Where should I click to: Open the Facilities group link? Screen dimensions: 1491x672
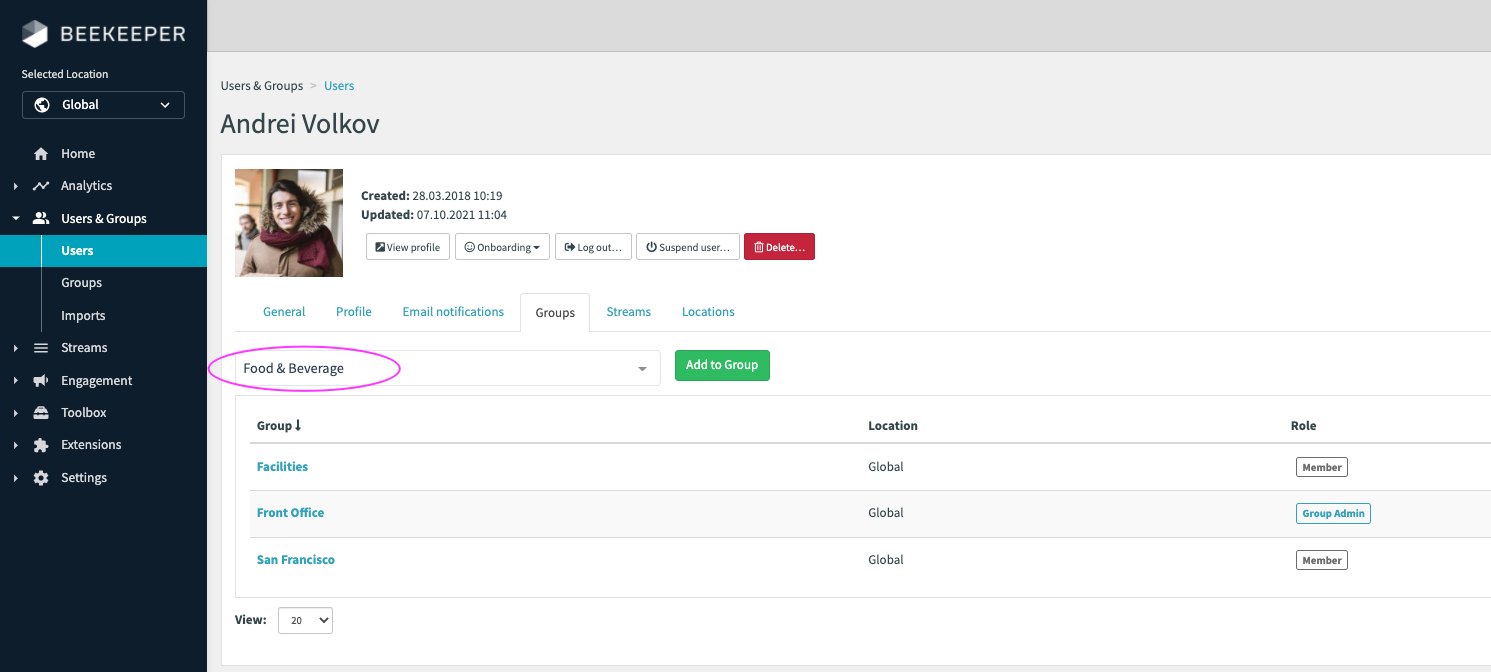point(282,466)
